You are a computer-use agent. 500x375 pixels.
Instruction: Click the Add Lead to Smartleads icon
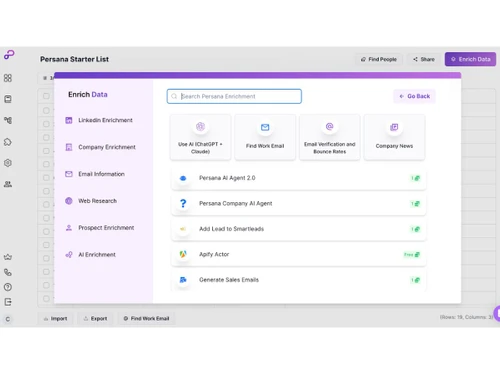tap(183, 229)
